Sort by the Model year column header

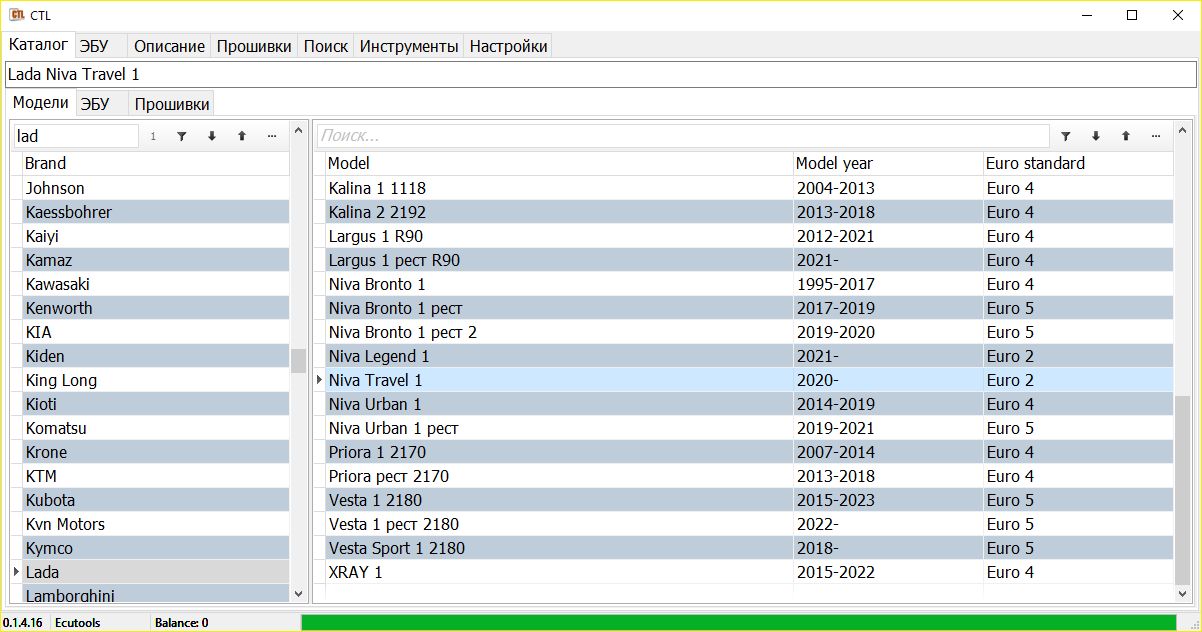[x=888, y=163]
